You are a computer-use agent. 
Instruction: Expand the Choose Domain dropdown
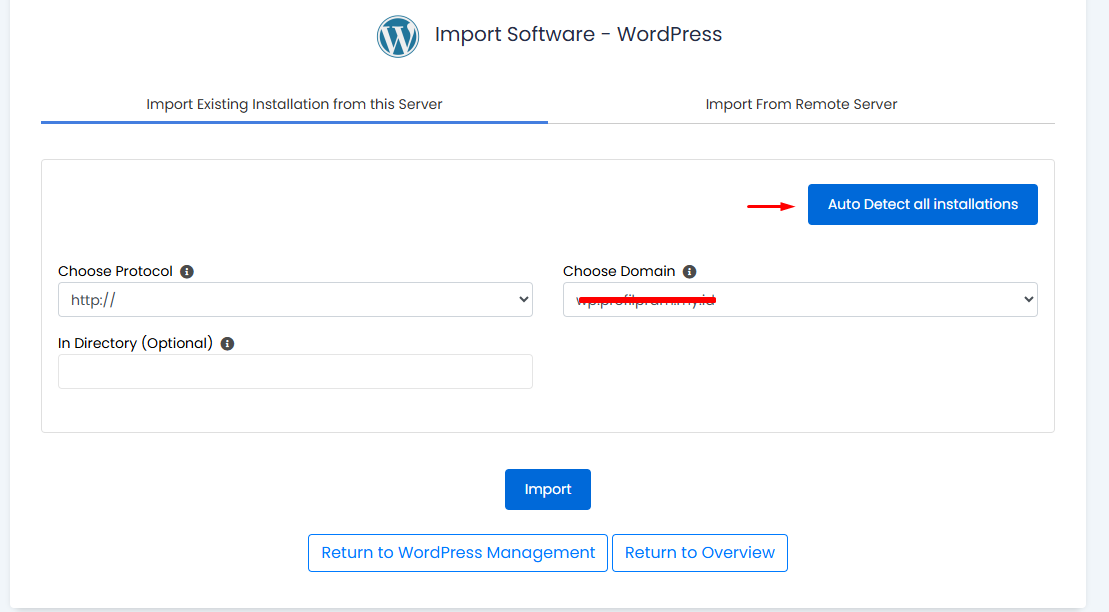click(800, 299)
